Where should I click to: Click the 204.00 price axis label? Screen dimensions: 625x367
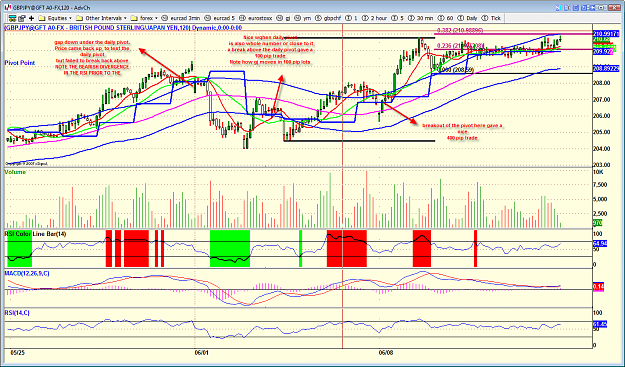tap(602, 149)
